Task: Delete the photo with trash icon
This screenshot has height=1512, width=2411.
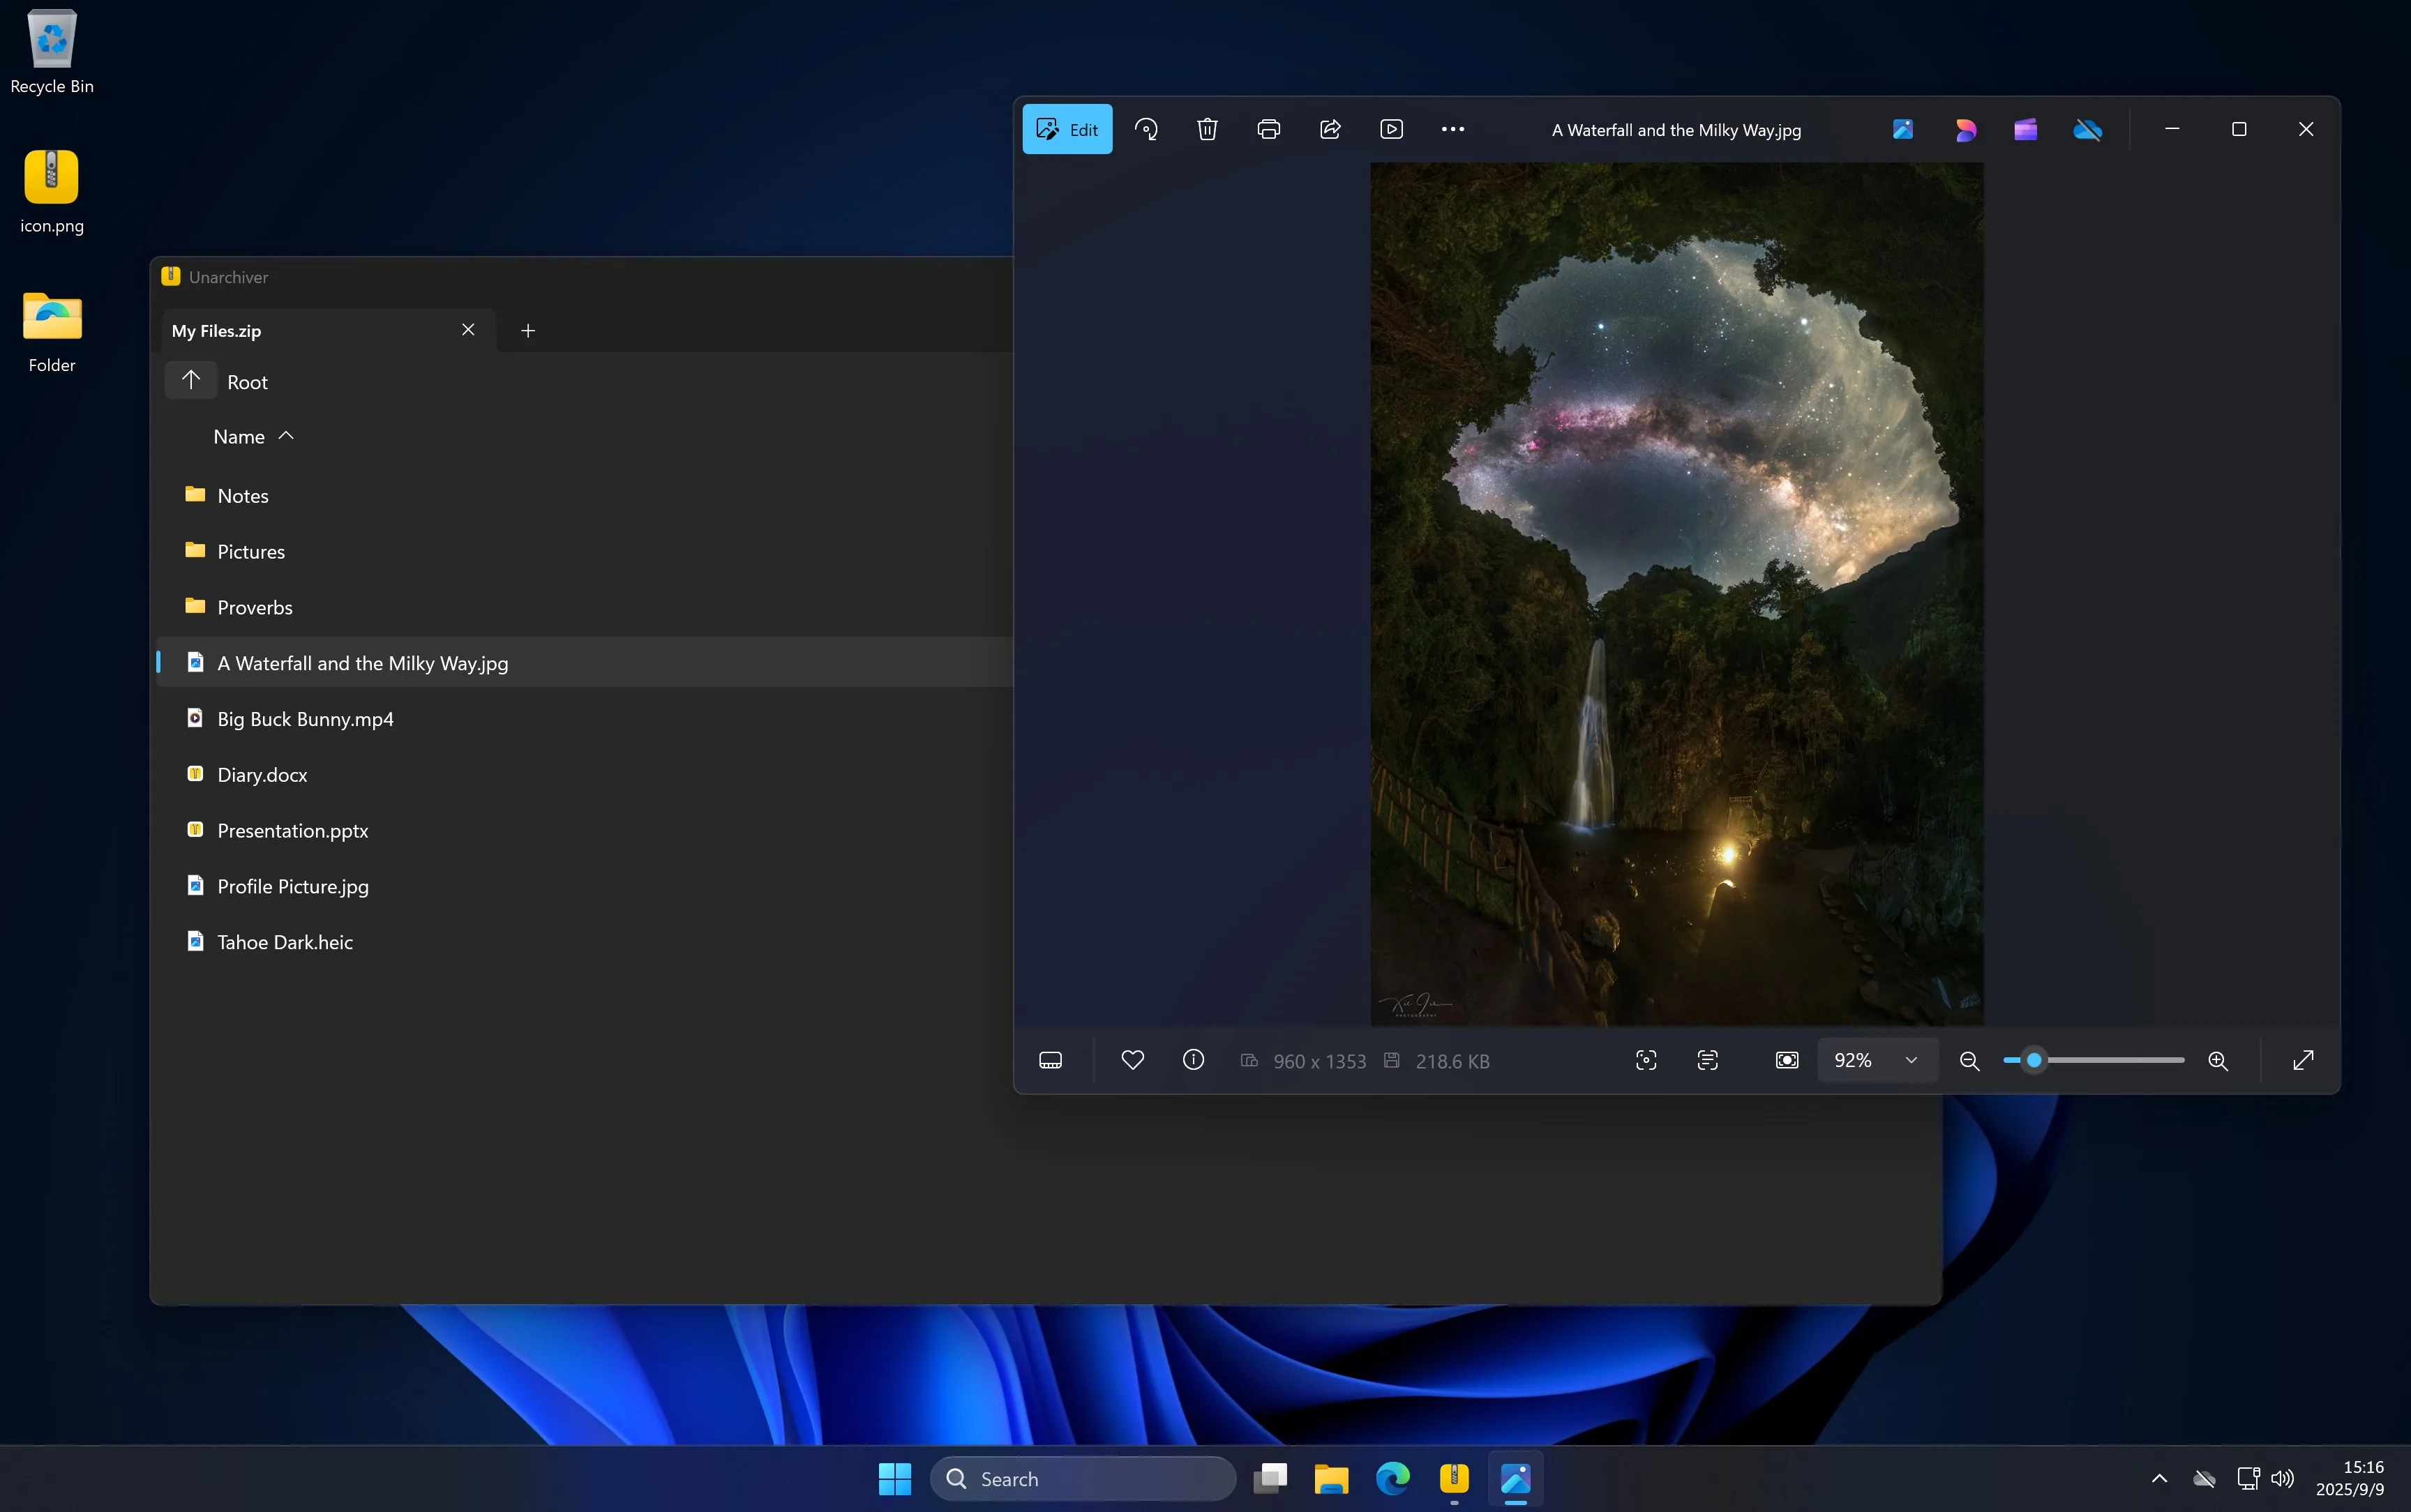Action: click(x=1207, y=129)
